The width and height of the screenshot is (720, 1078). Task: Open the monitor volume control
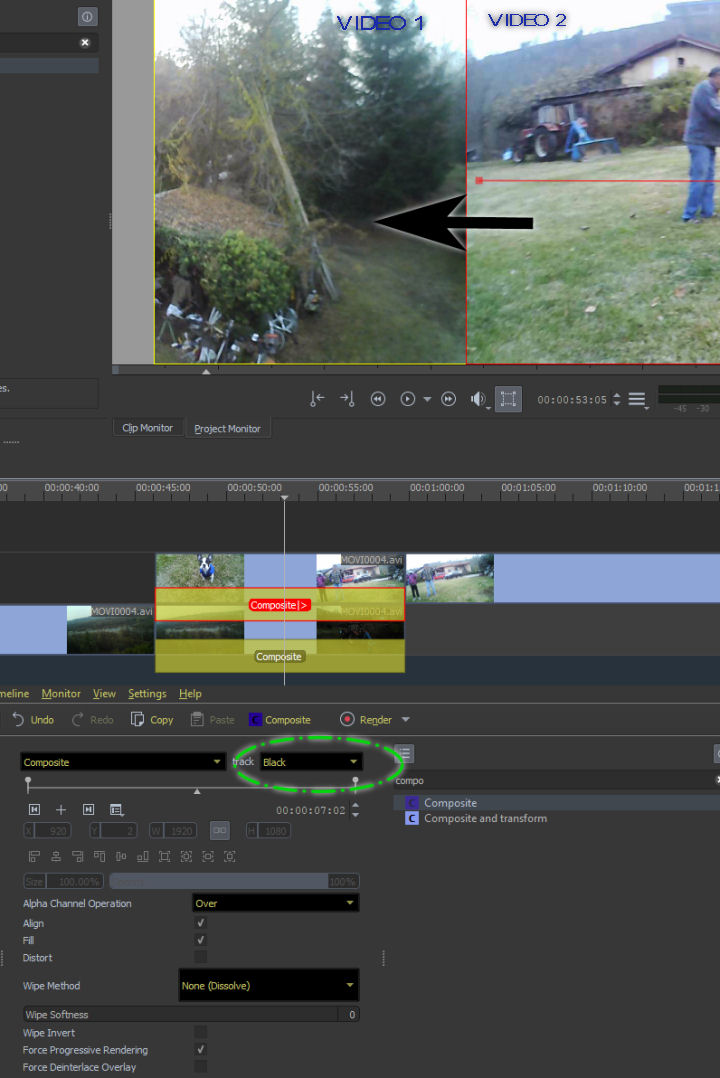click(479, 399)
